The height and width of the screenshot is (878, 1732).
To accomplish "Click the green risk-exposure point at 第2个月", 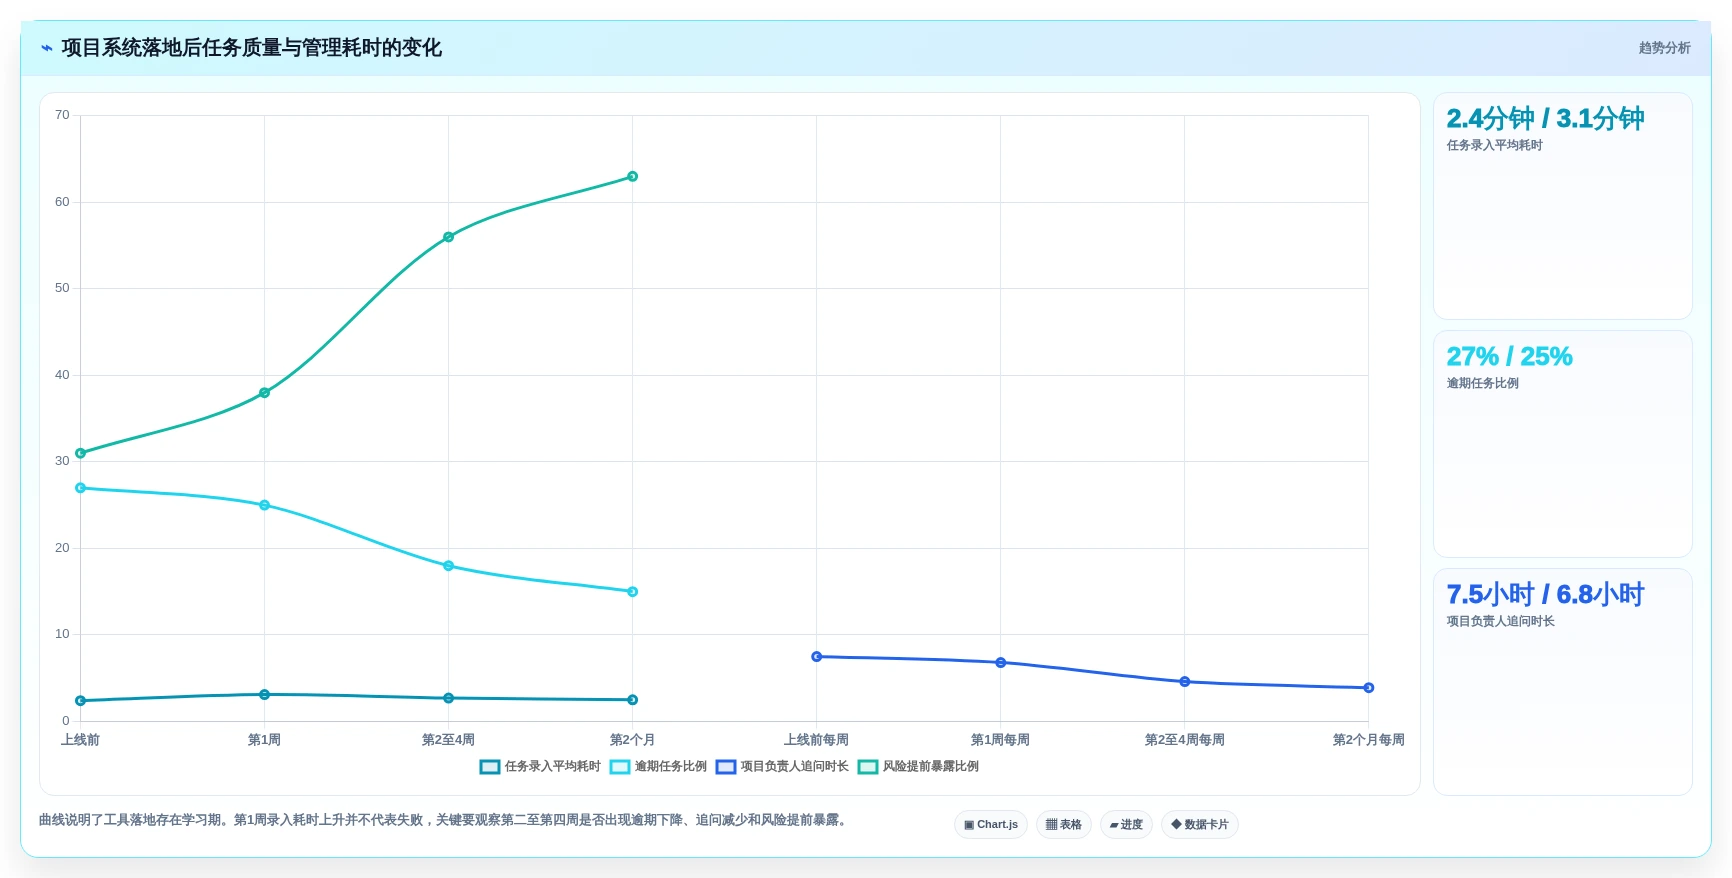I will pyautogui.click(x=632, y=177).
